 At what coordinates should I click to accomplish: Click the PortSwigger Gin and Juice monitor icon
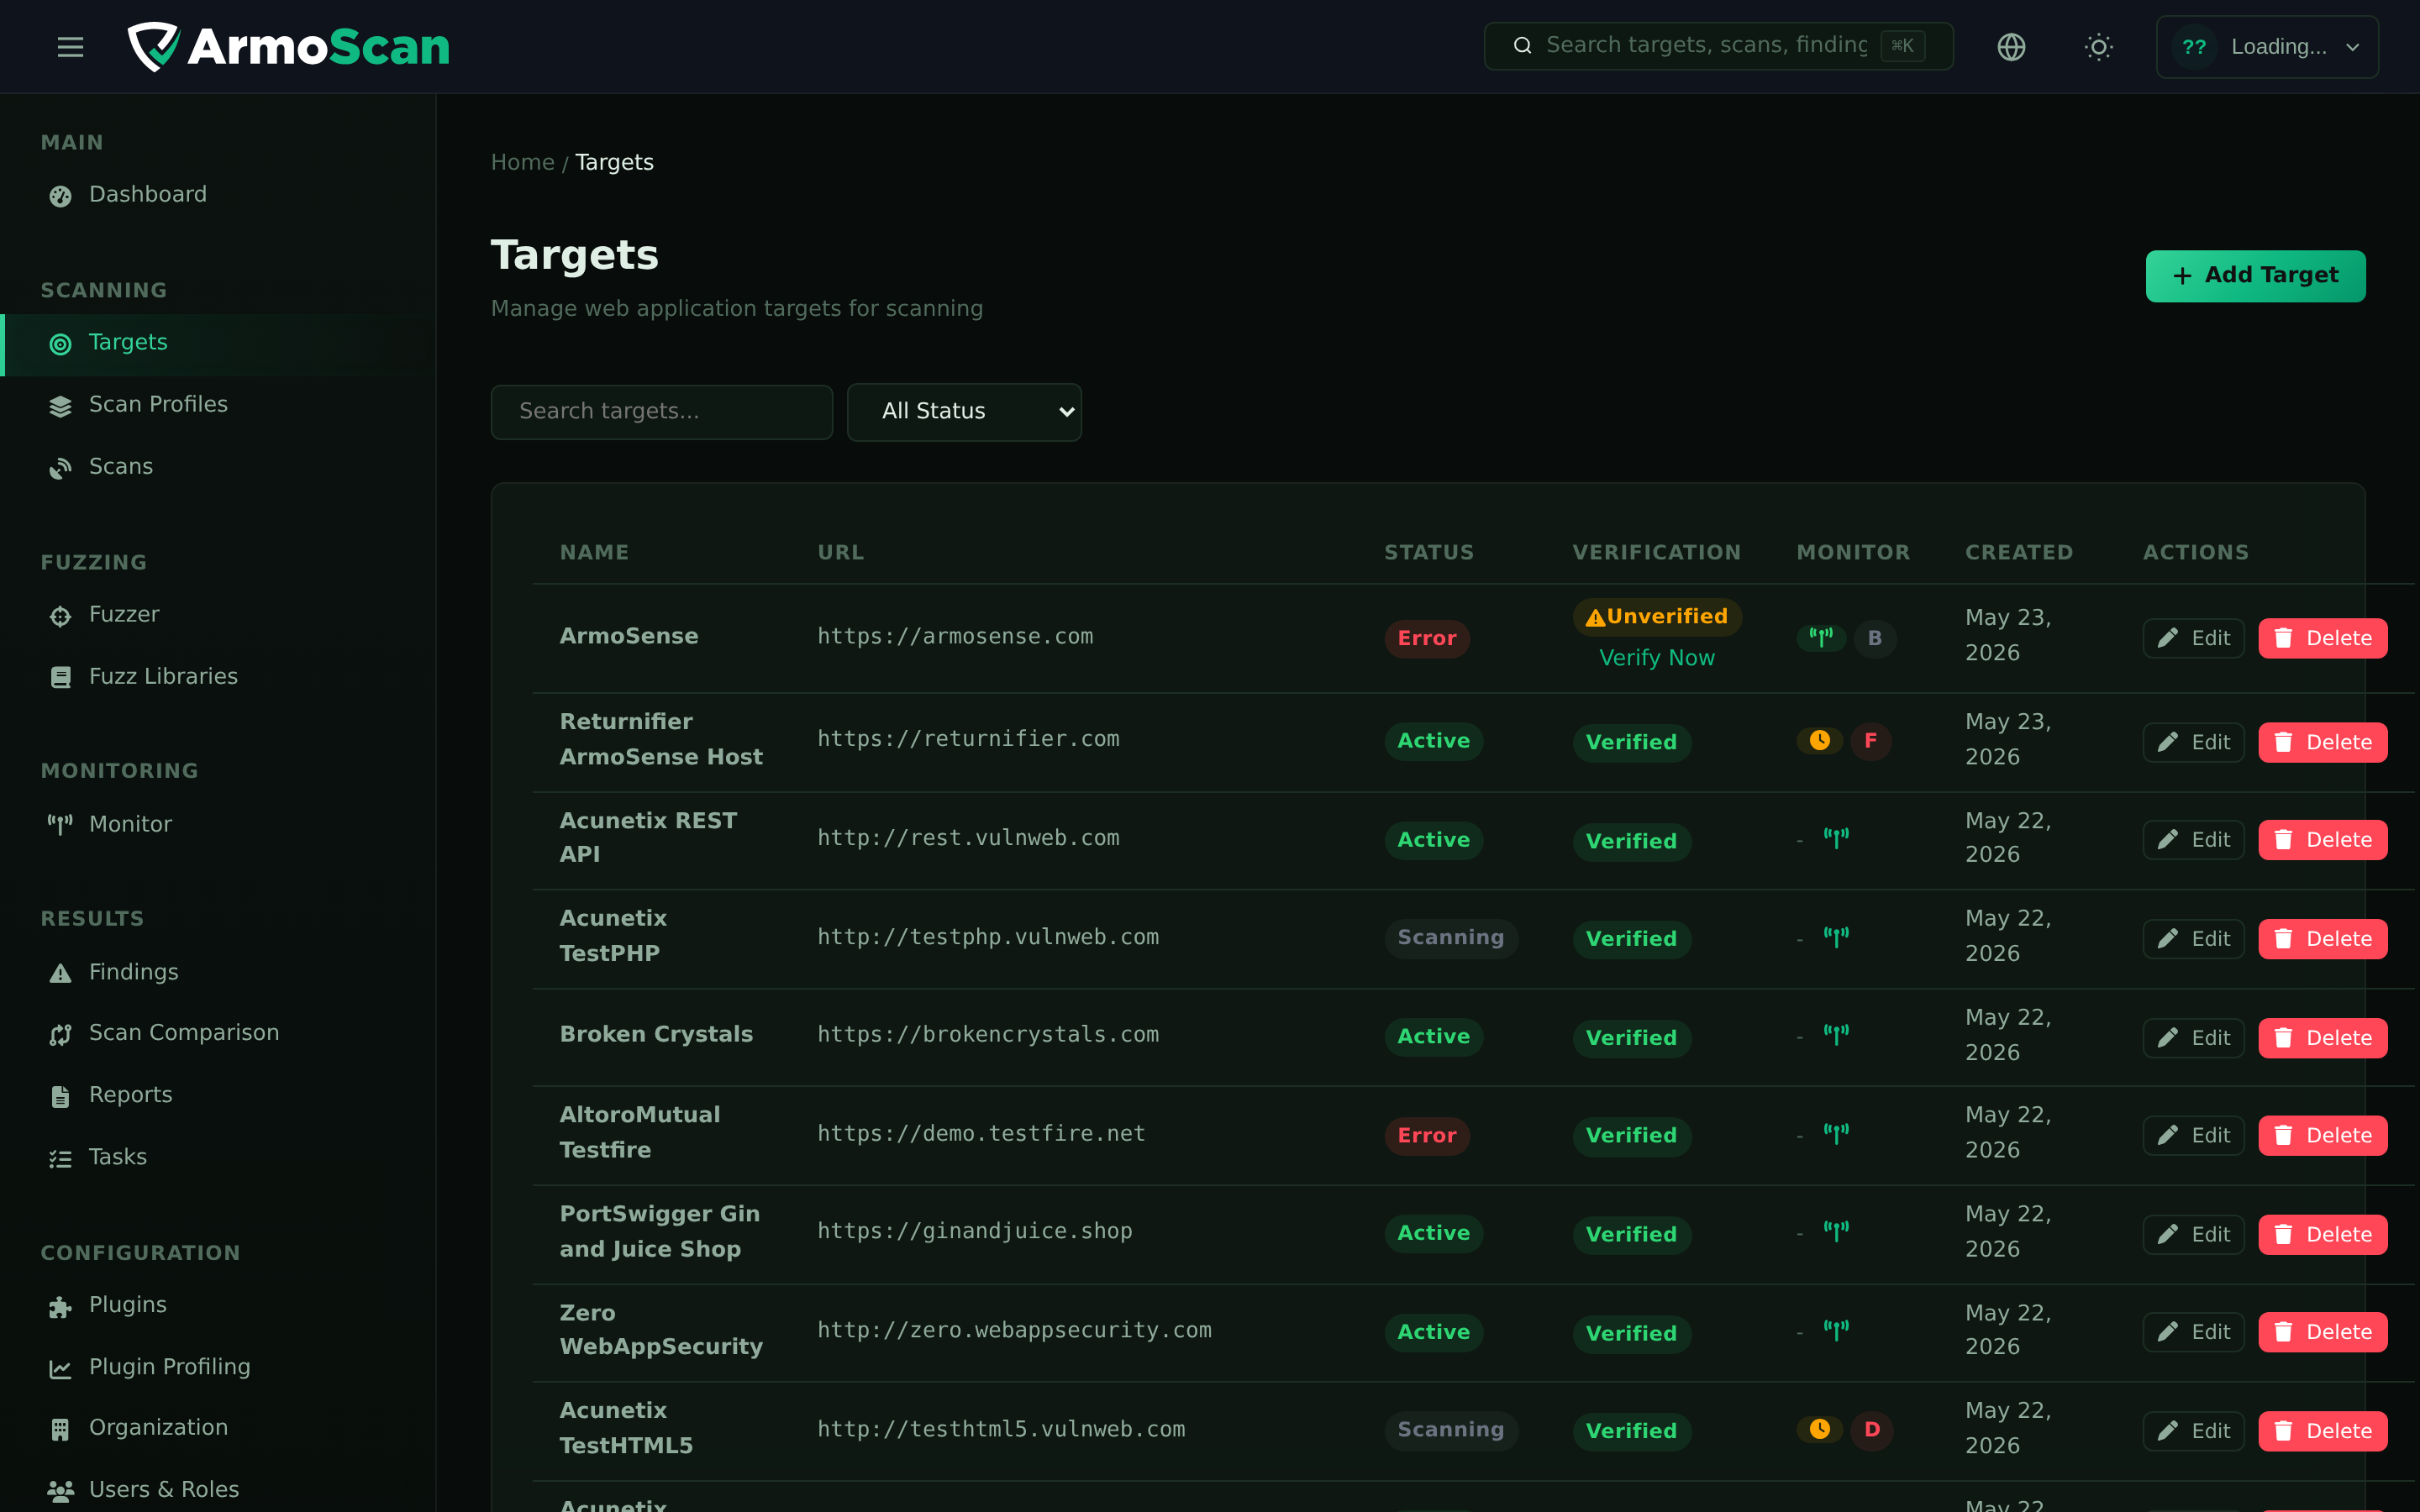[x=1836, y=1231]
